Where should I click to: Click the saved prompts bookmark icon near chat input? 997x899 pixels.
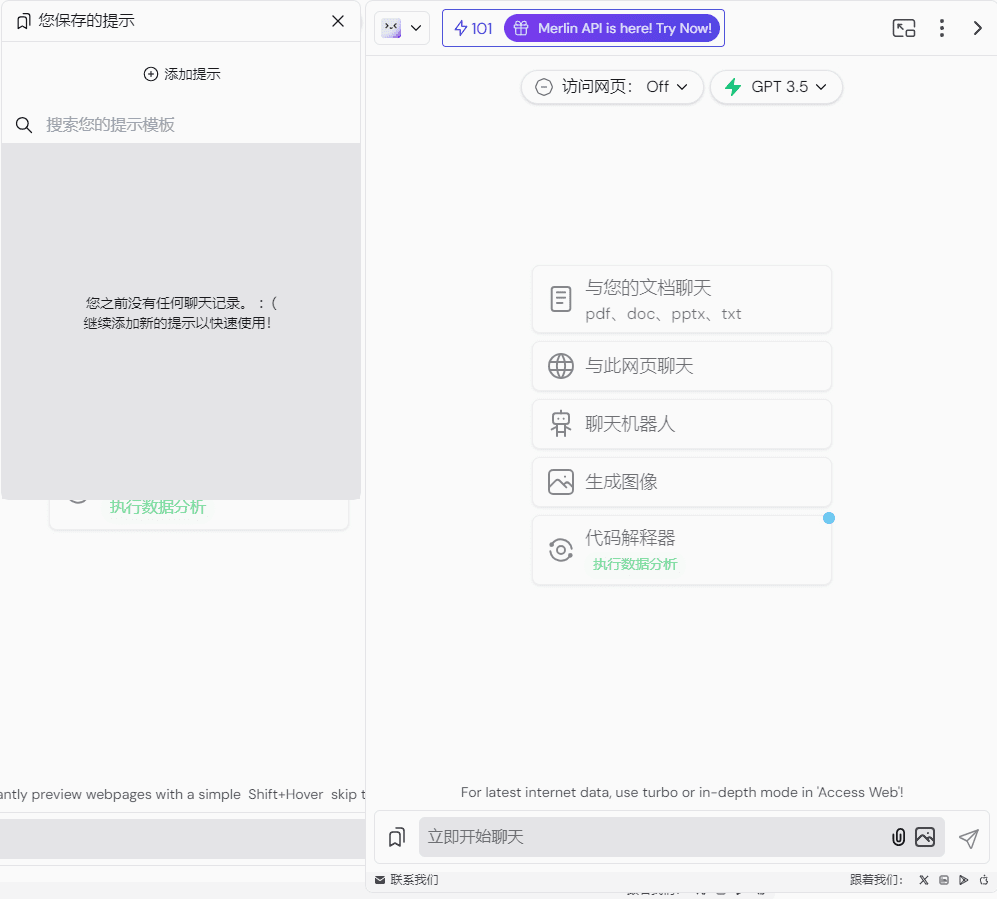point(397,837)
